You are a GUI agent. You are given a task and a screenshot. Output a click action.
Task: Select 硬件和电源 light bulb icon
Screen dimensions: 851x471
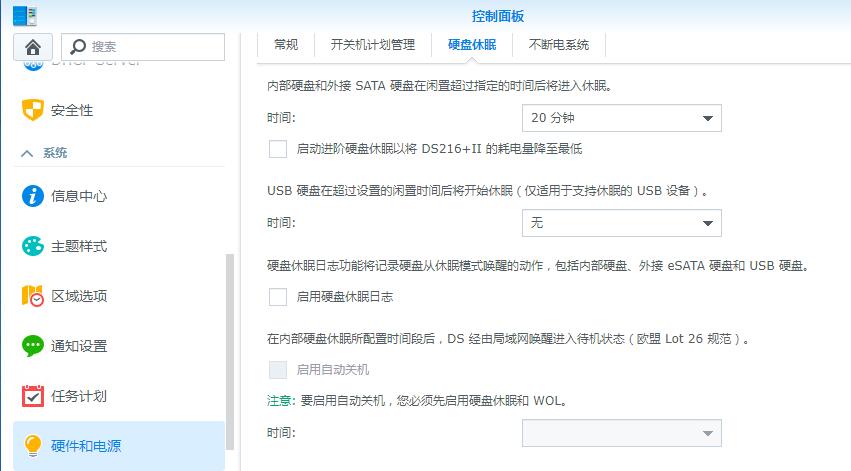click(33, 446)
